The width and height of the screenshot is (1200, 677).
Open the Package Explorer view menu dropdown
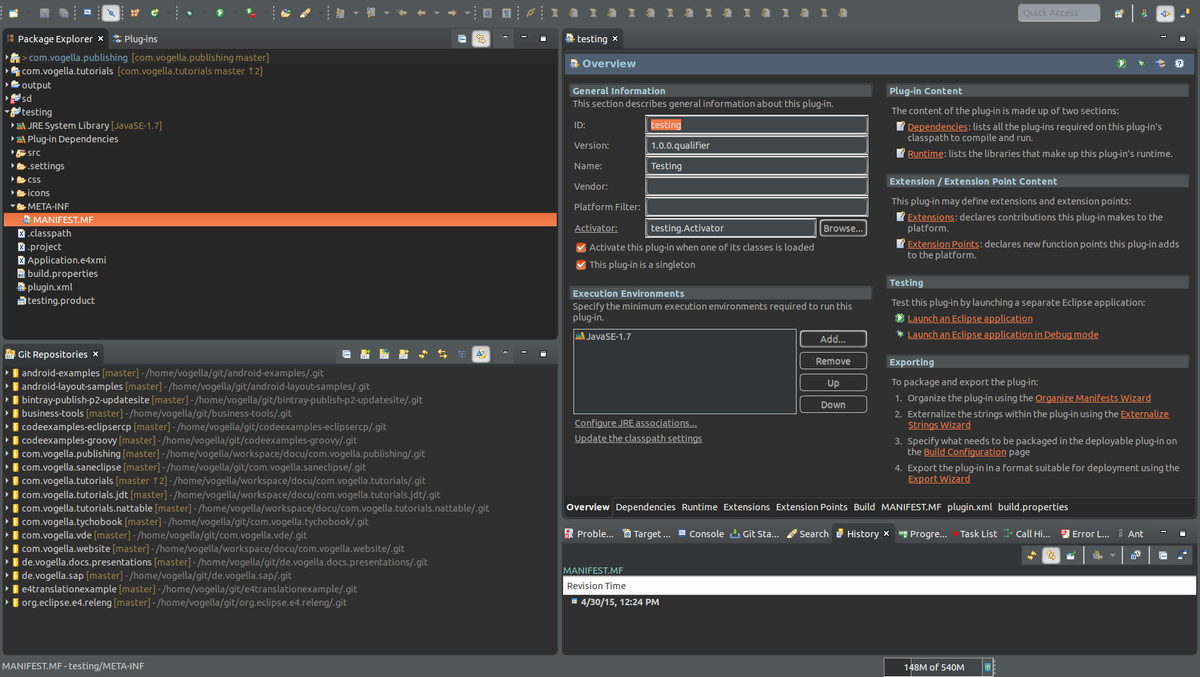tap(506, 38)
